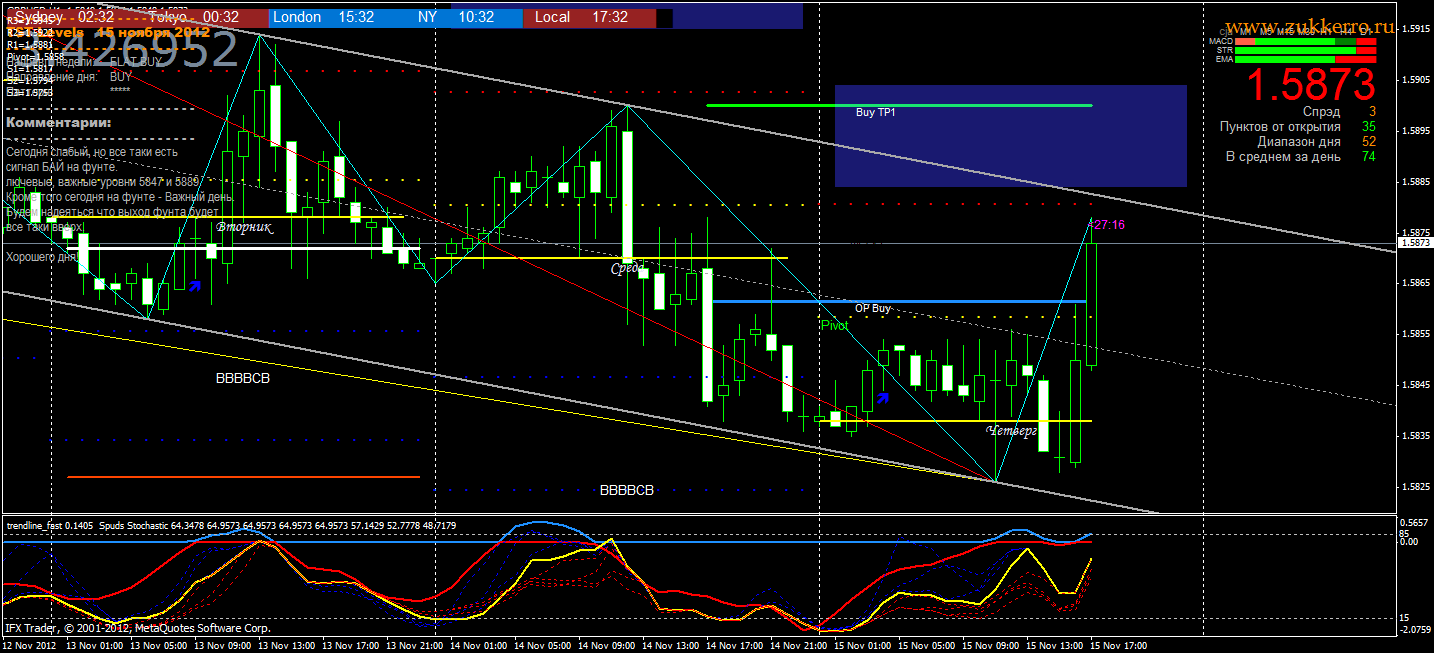Click the Buy TP1 label
Screen dimensions: 1434x653
[875, 113]
